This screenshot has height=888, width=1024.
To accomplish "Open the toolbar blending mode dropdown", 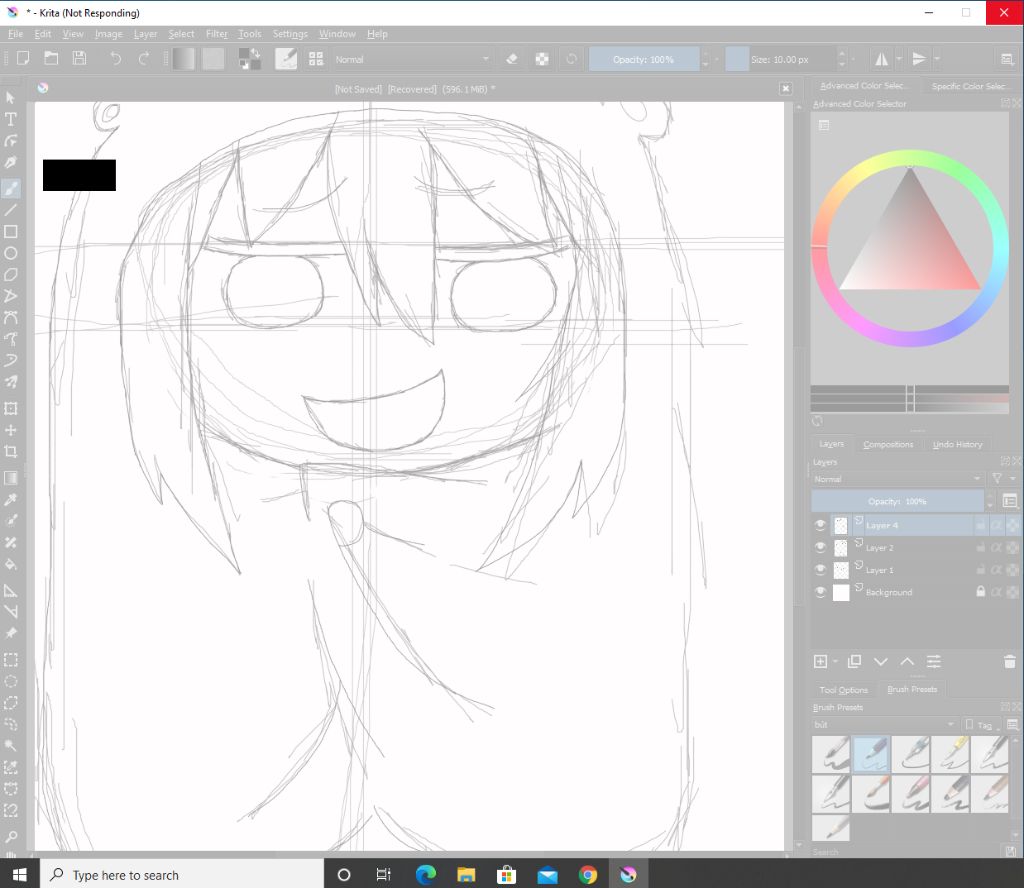I will click(x=412, y=59).
